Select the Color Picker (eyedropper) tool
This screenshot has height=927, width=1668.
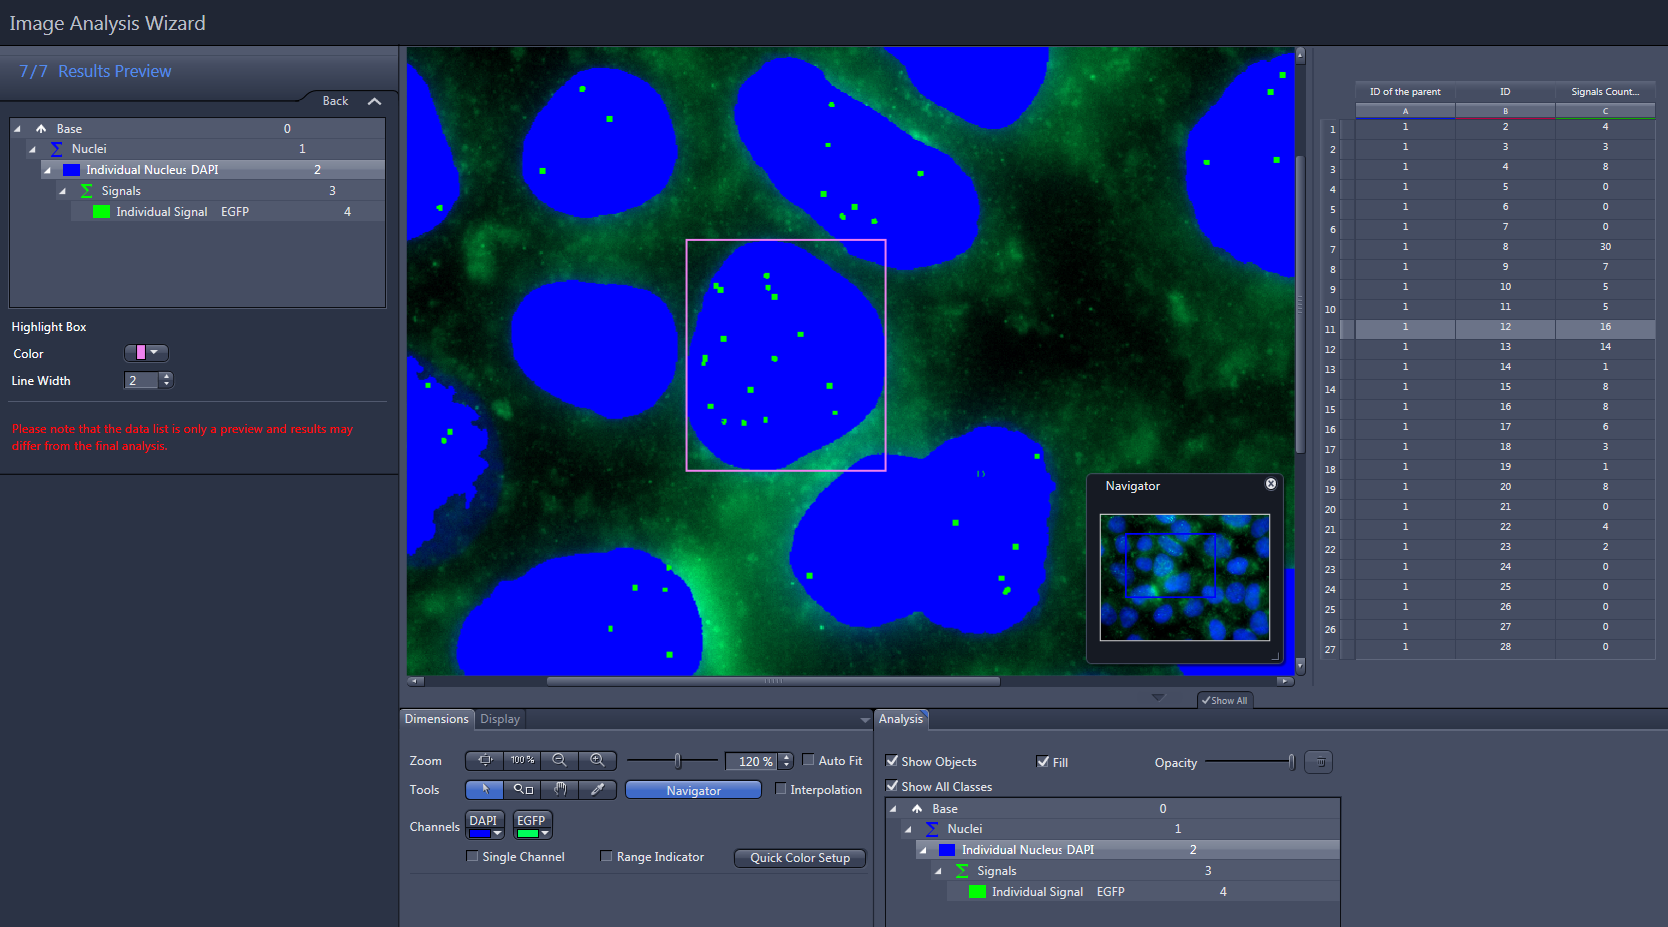(x=597, y=789)
